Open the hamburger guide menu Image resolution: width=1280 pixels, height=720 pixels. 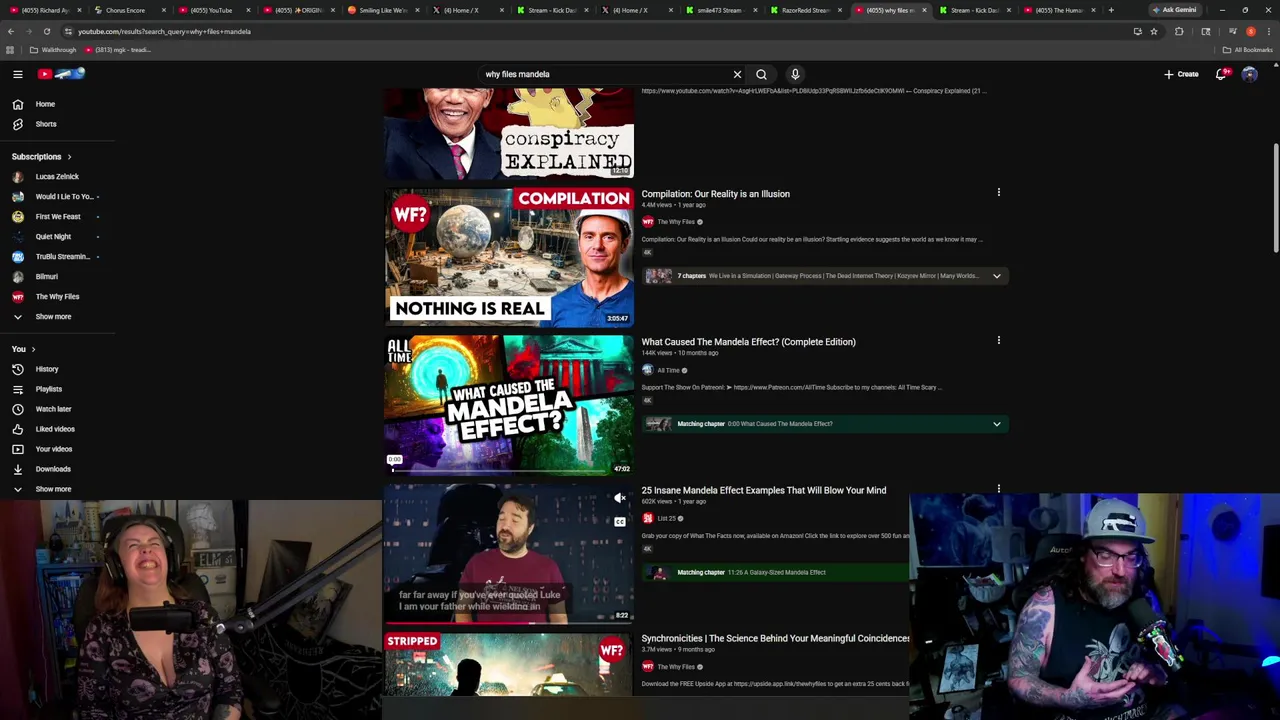[x=18, y=74]
